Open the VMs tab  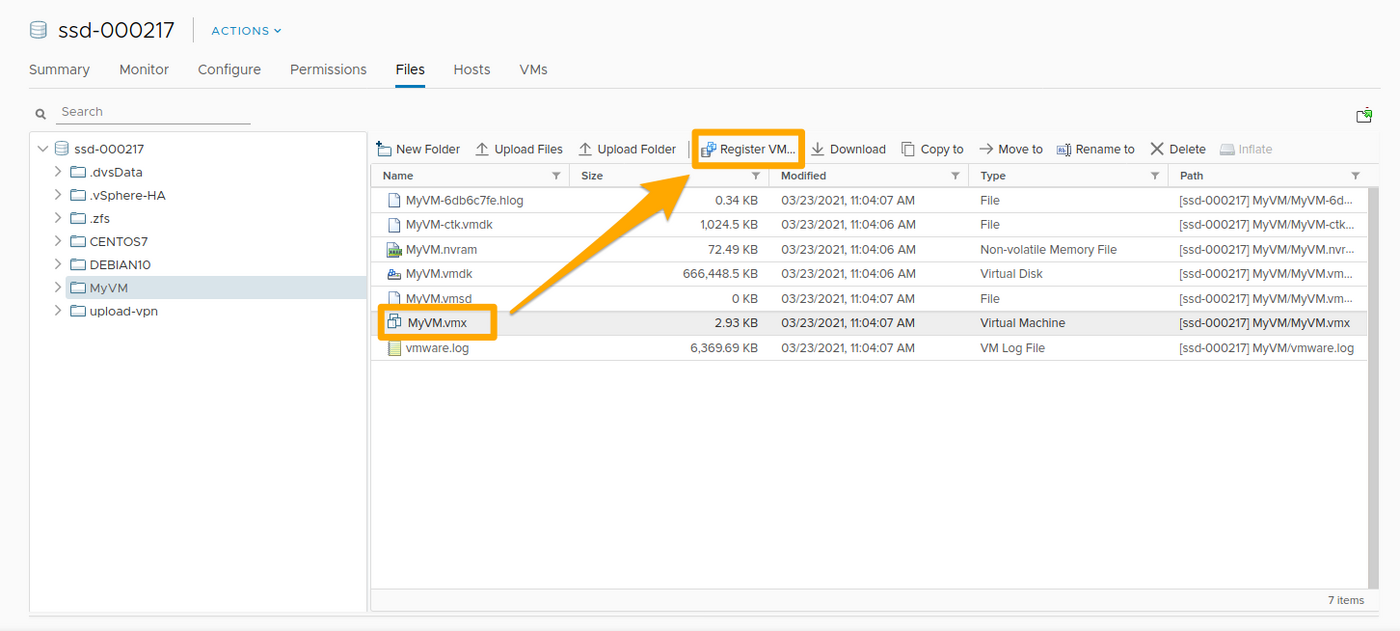533,69
